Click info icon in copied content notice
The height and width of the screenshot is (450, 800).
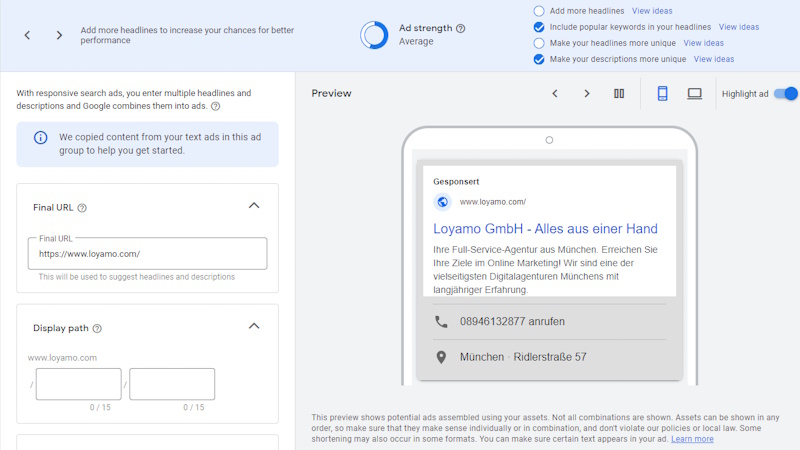click(40, 138)
